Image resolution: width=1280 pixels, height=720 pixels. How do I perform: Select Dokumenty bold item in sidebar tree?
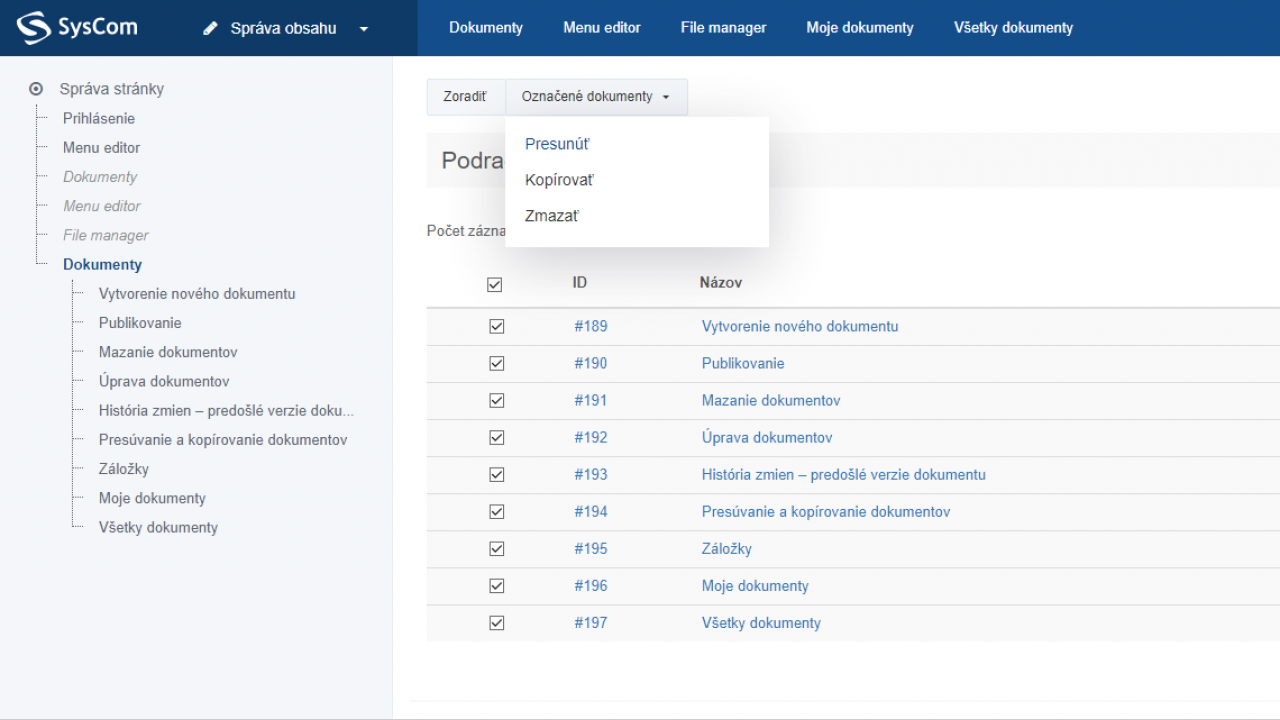[102, 265]
